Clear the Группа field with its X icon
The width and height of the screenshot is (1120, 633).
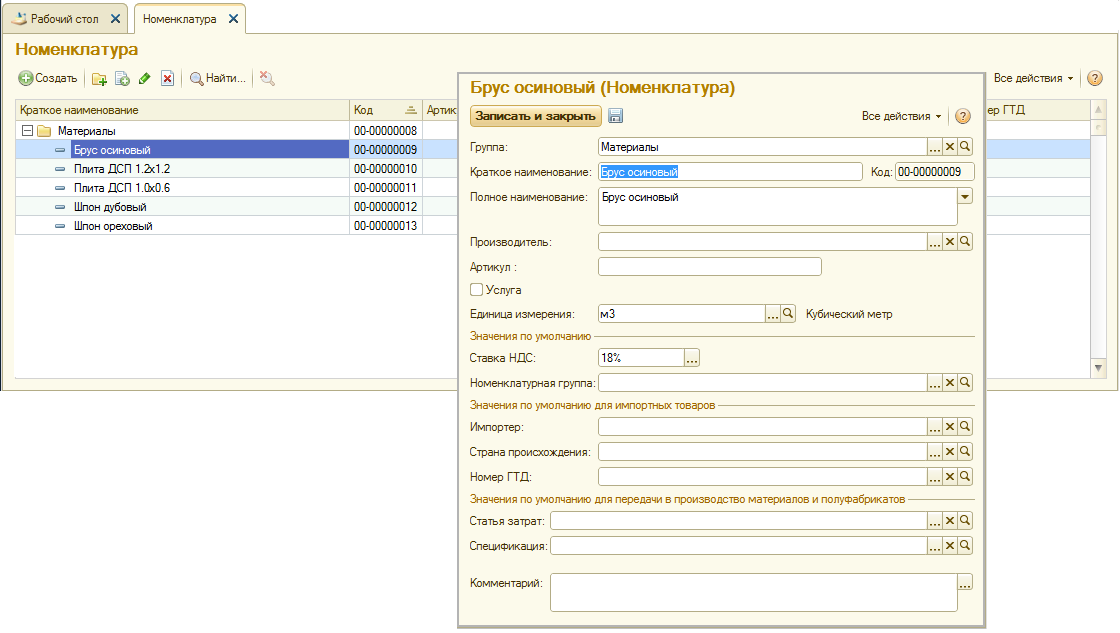tap(950, 147)
